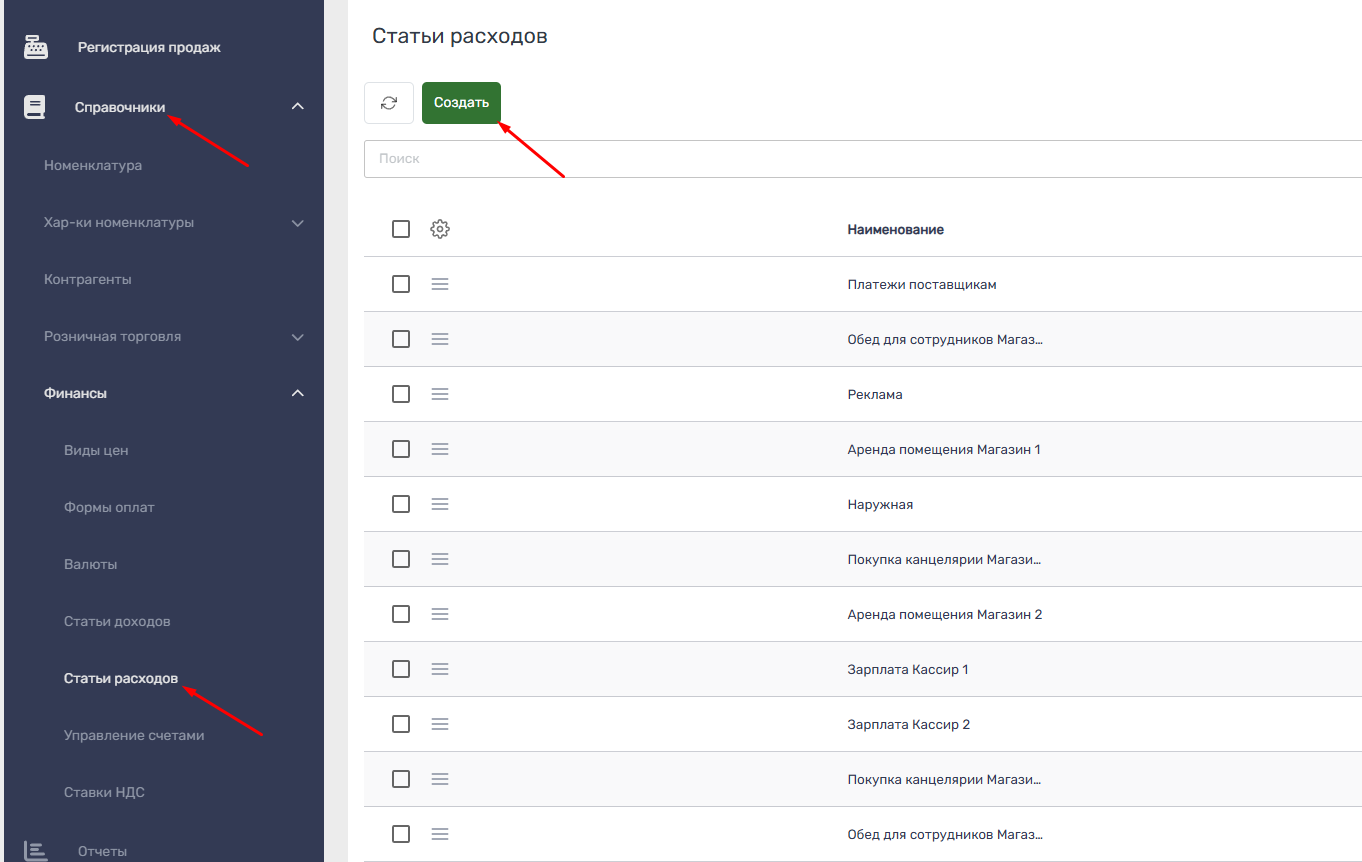Toggle the select-all checkbox in header

tap(401, 229)
